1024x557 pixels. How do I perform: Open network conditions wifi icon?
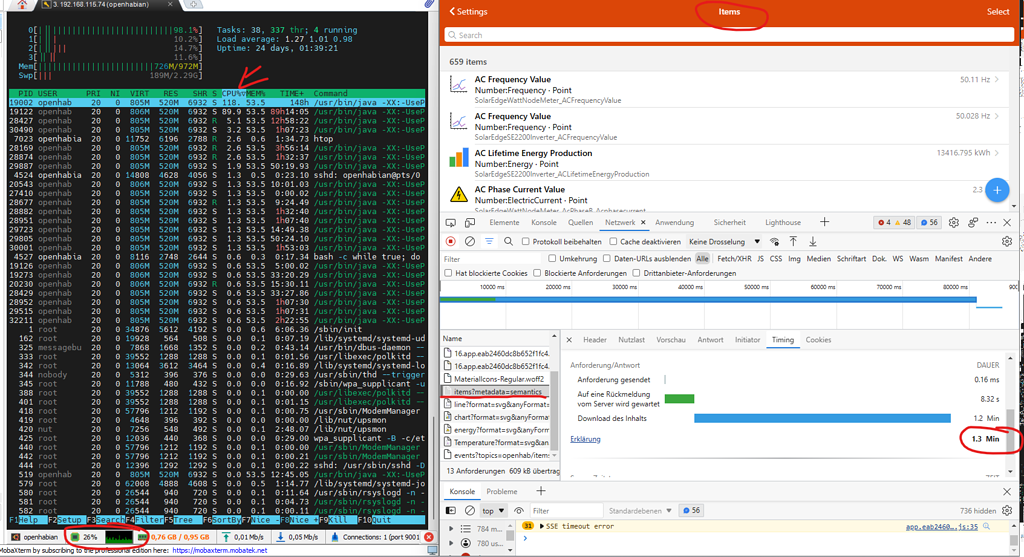tap(775, 242)
